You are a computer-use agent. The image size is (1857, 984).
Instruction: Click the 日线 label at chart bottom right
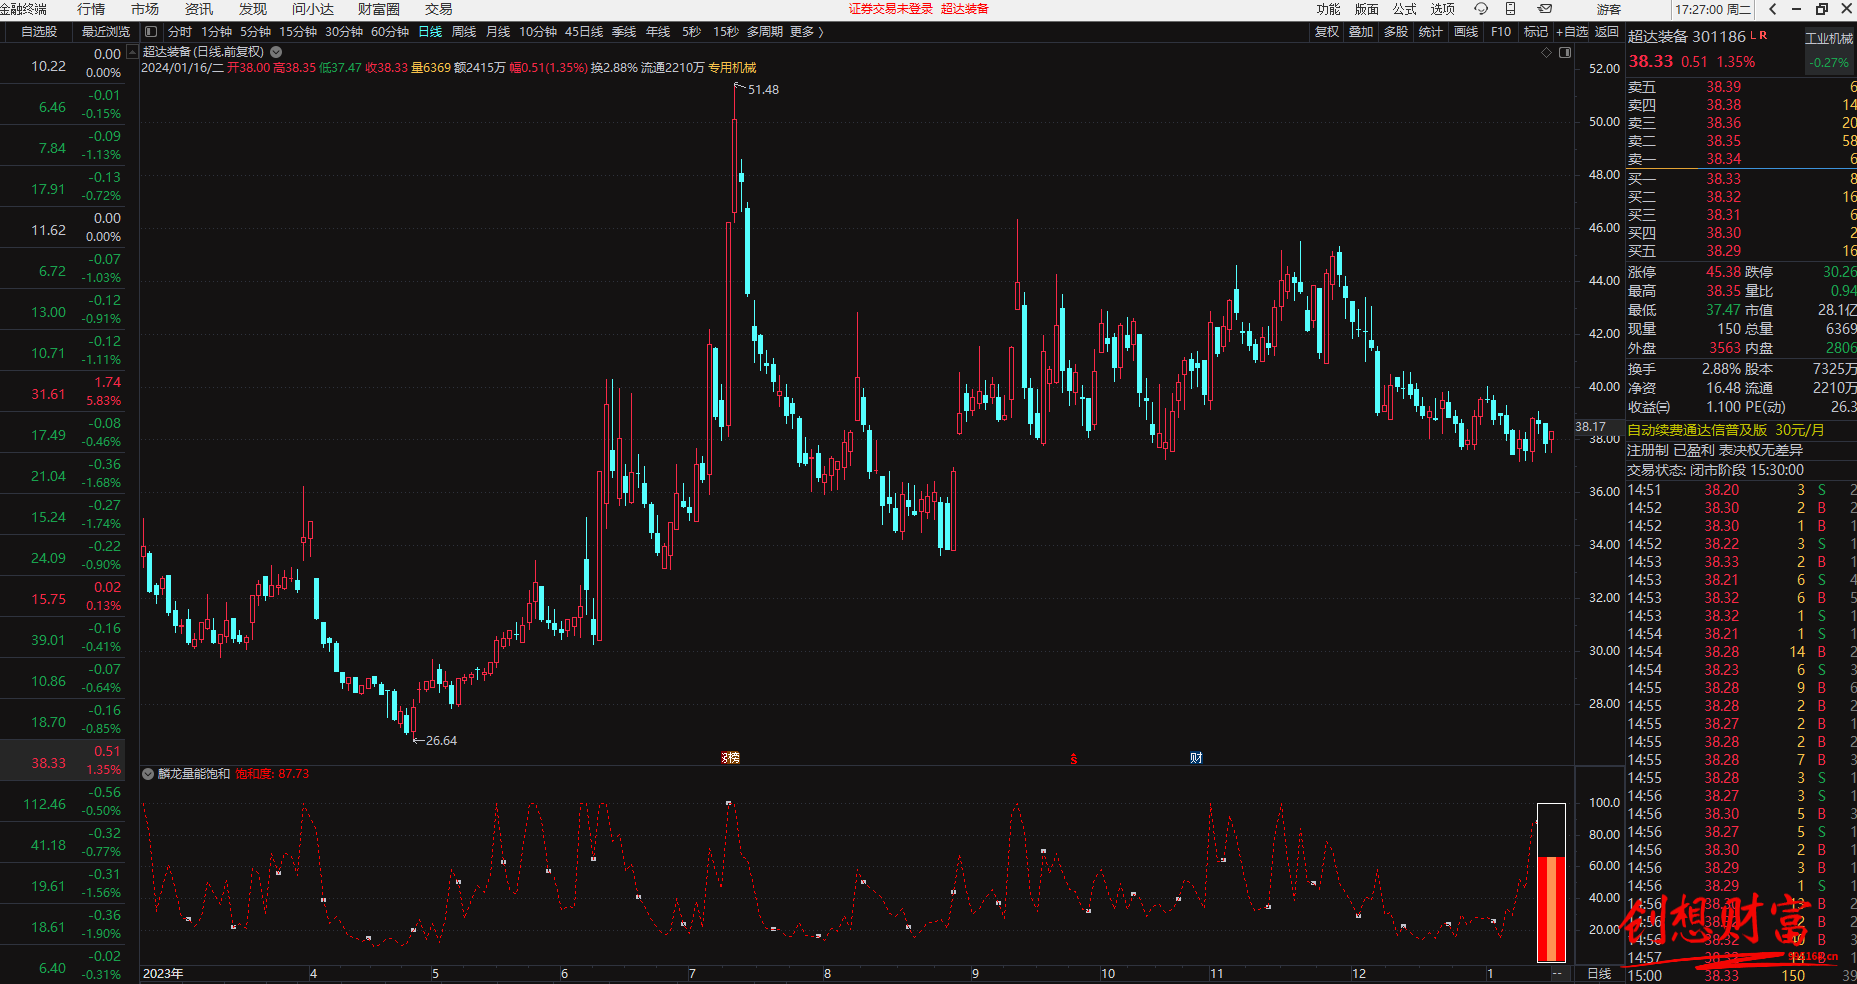click(1599, 974)
